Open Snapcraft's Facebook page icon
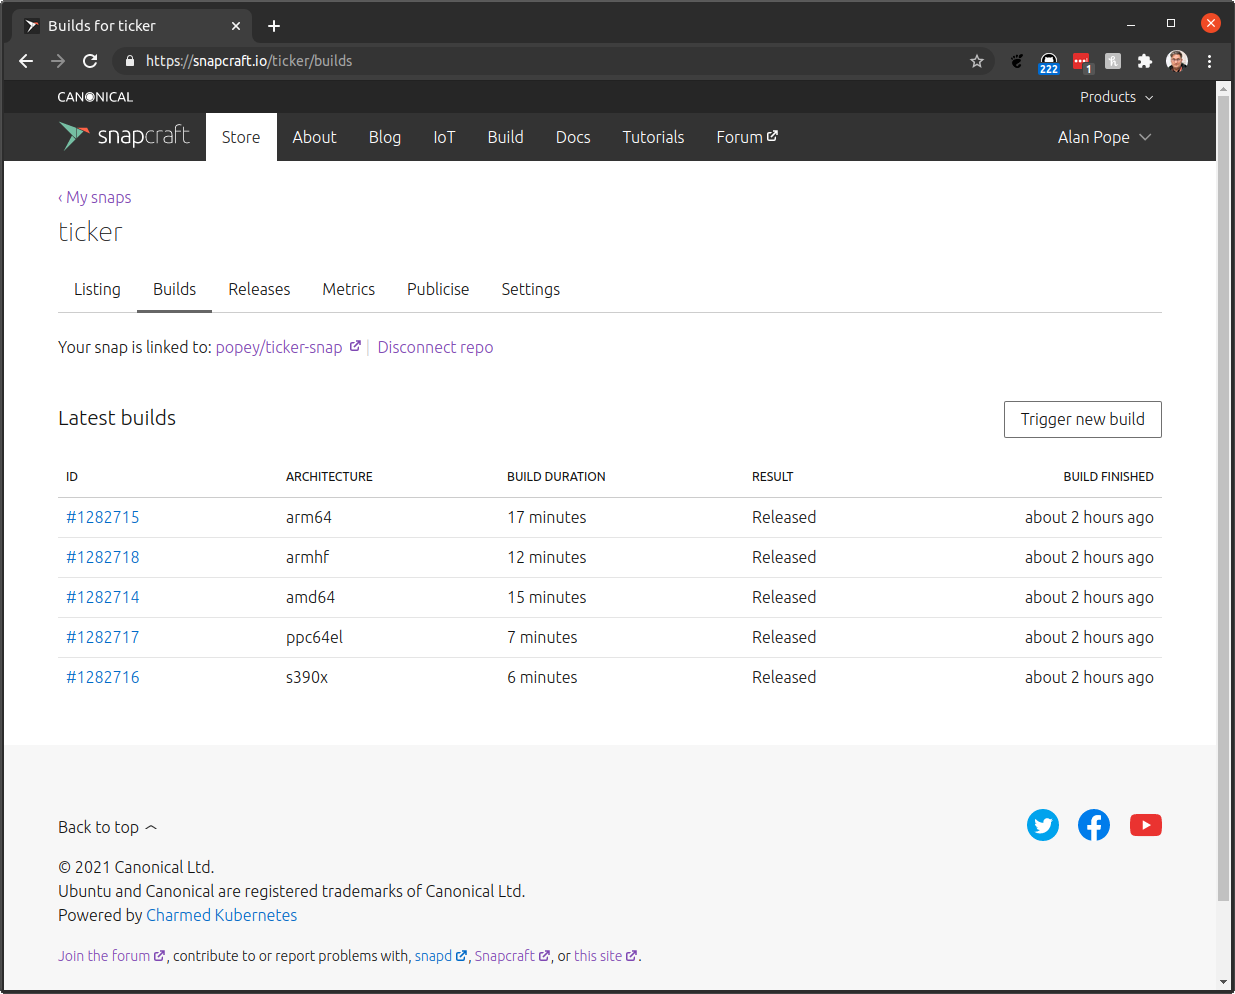The width and height of the screenshot is (1235, 994). [x=1094, y=825]
